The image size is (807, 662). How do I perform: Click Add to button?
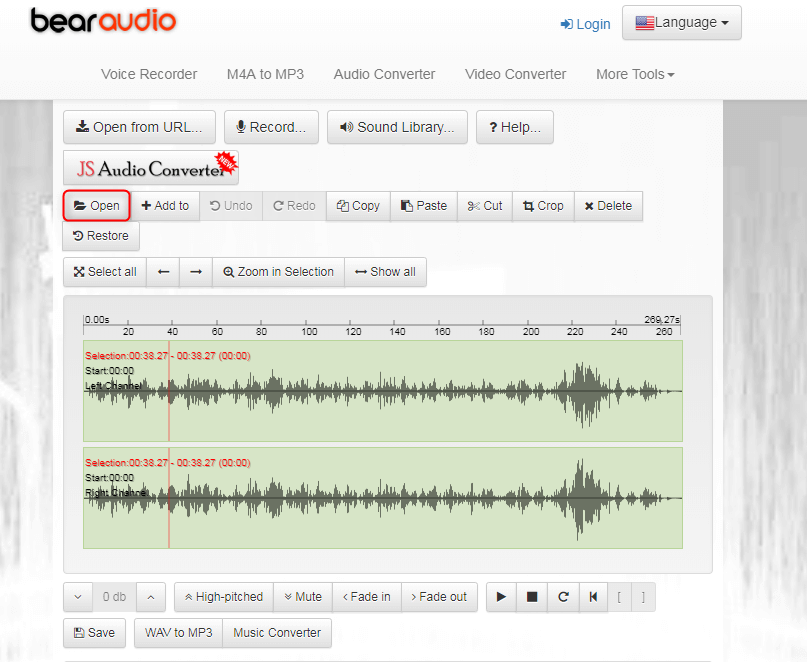click(x=165, y=206)
